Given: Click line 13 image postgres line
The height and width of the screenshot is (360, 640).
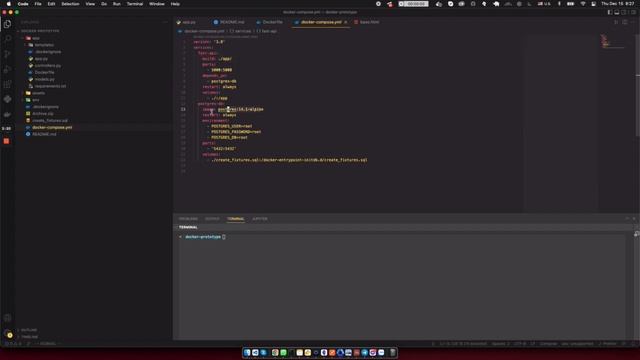Looking at the screenshot, I should pyautogui.click(x=233, y=109).
